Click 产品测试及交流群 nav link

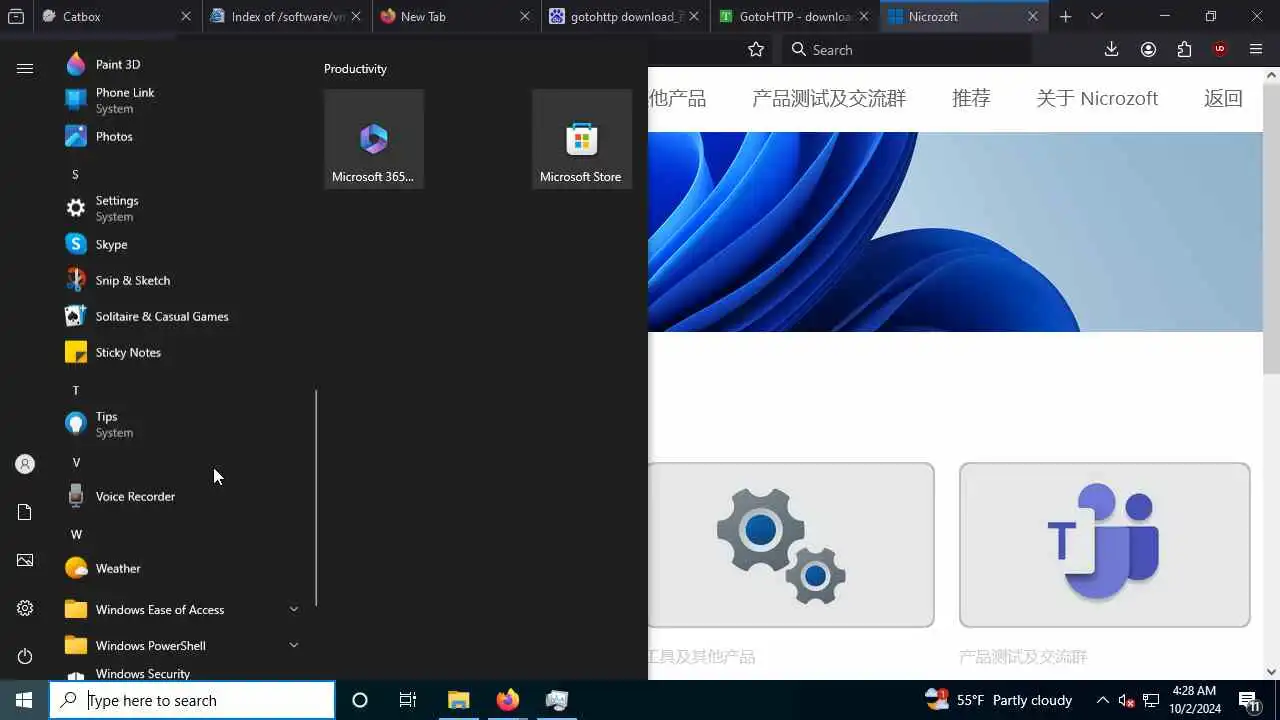[x=829, y=98]
